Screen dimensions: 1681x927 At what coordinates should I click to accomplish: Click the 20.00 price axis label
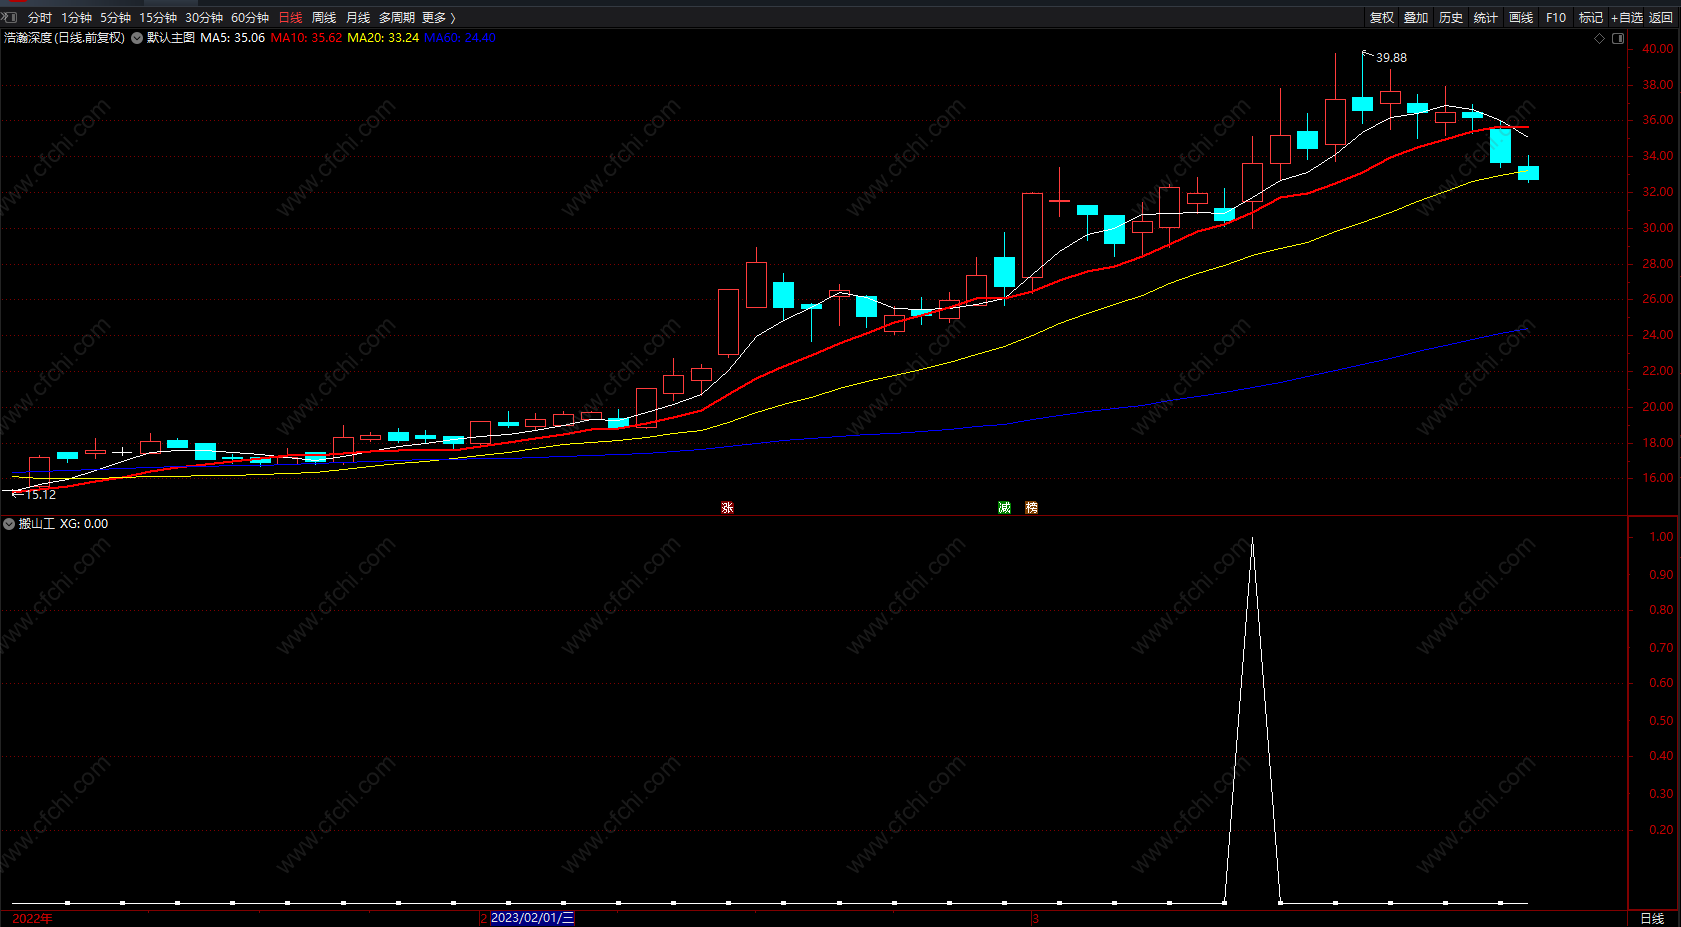point(1657,407)
